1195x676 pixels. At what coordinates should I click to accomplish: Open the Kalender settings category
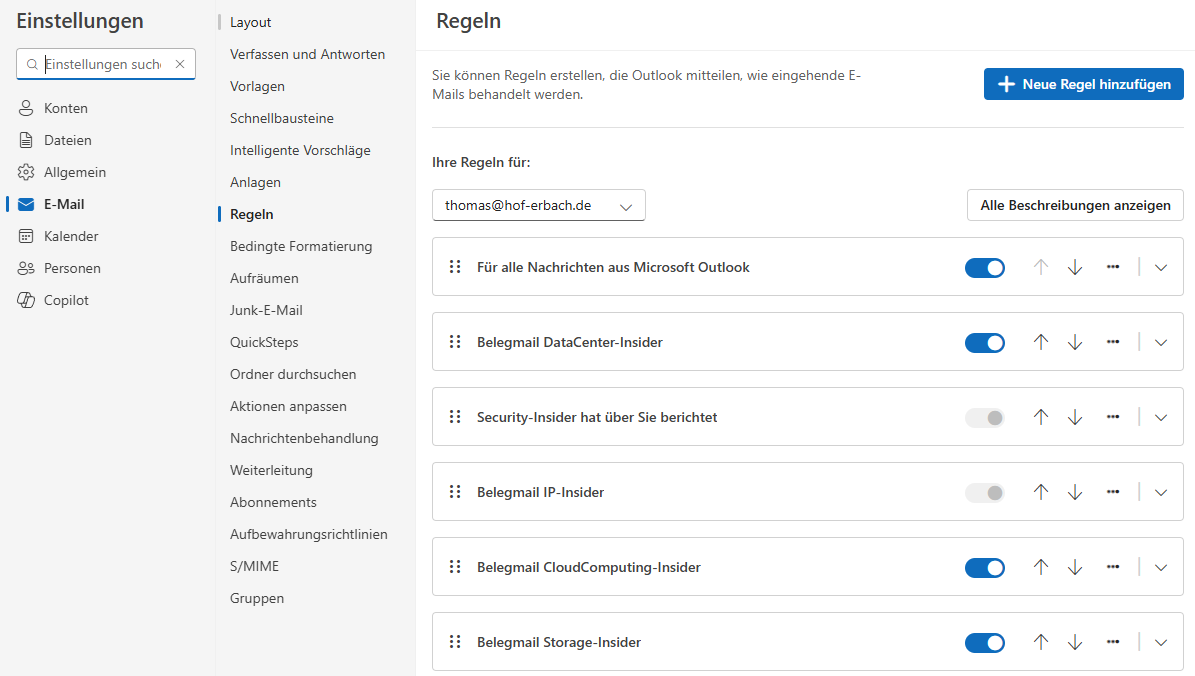(70, 236)
